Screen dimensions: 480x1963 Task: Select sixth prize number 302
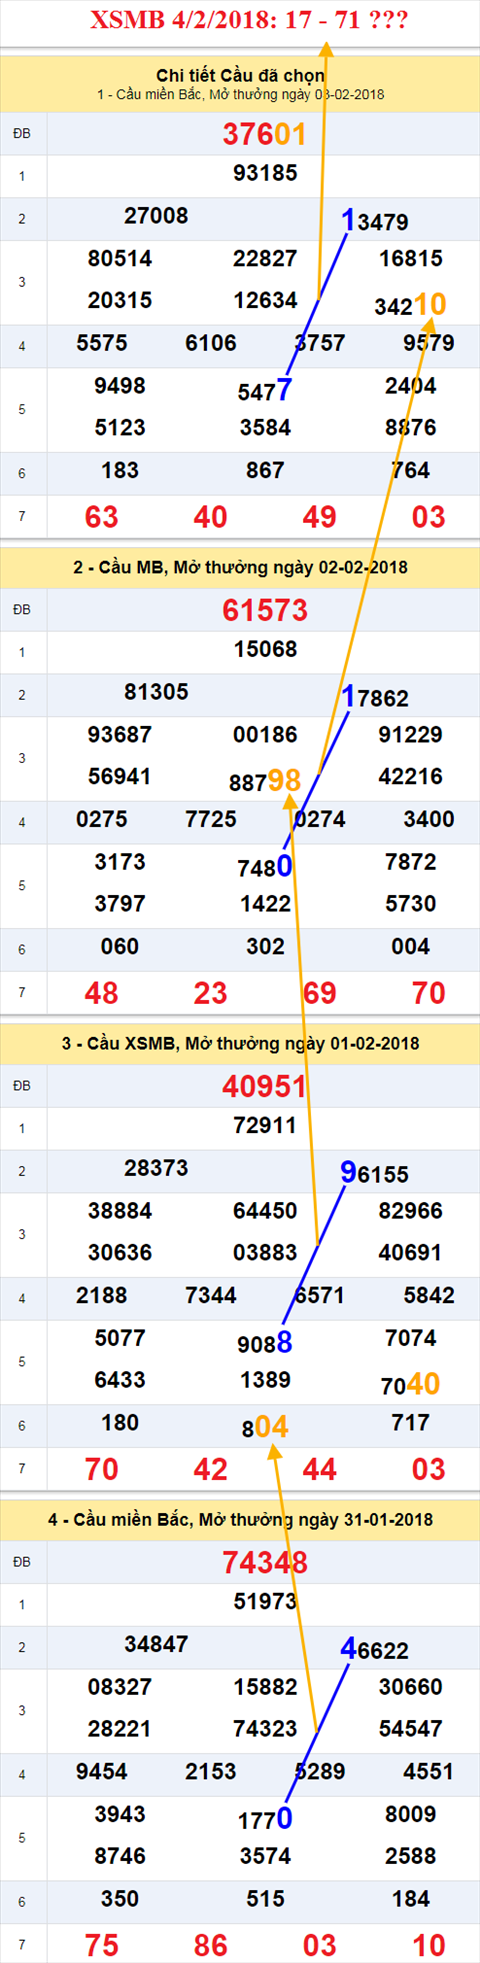[265, 946]
